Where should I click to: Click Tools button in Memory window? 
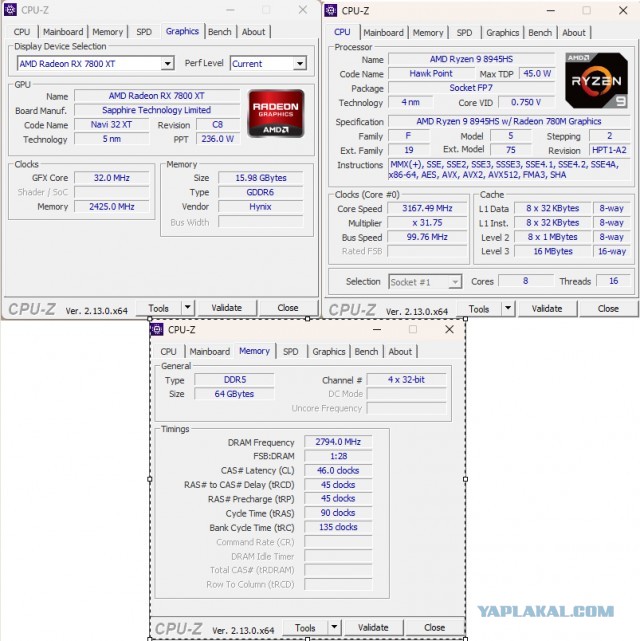coord(305,628)
